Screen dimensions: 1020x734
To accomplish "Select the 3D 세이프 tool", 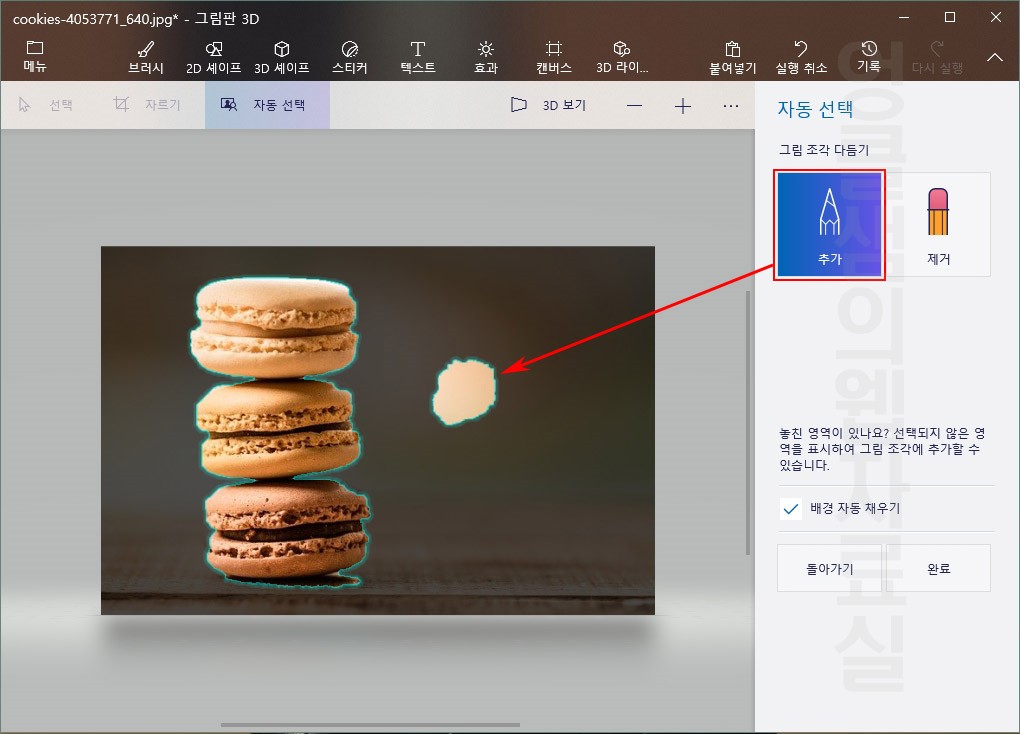I will pyautogui.click(x=282, y=55).
